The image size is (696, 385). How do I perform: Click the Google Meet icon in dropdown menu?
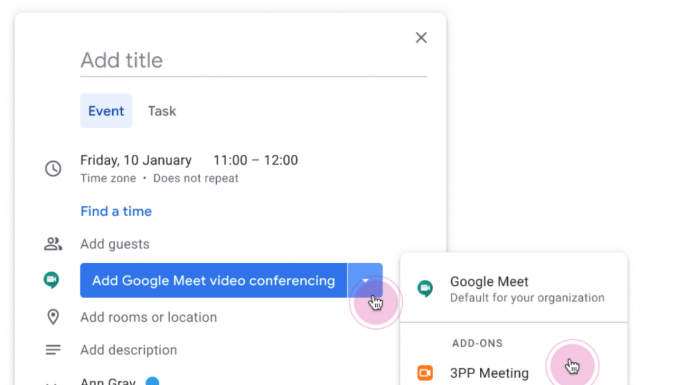pos(425,289)
